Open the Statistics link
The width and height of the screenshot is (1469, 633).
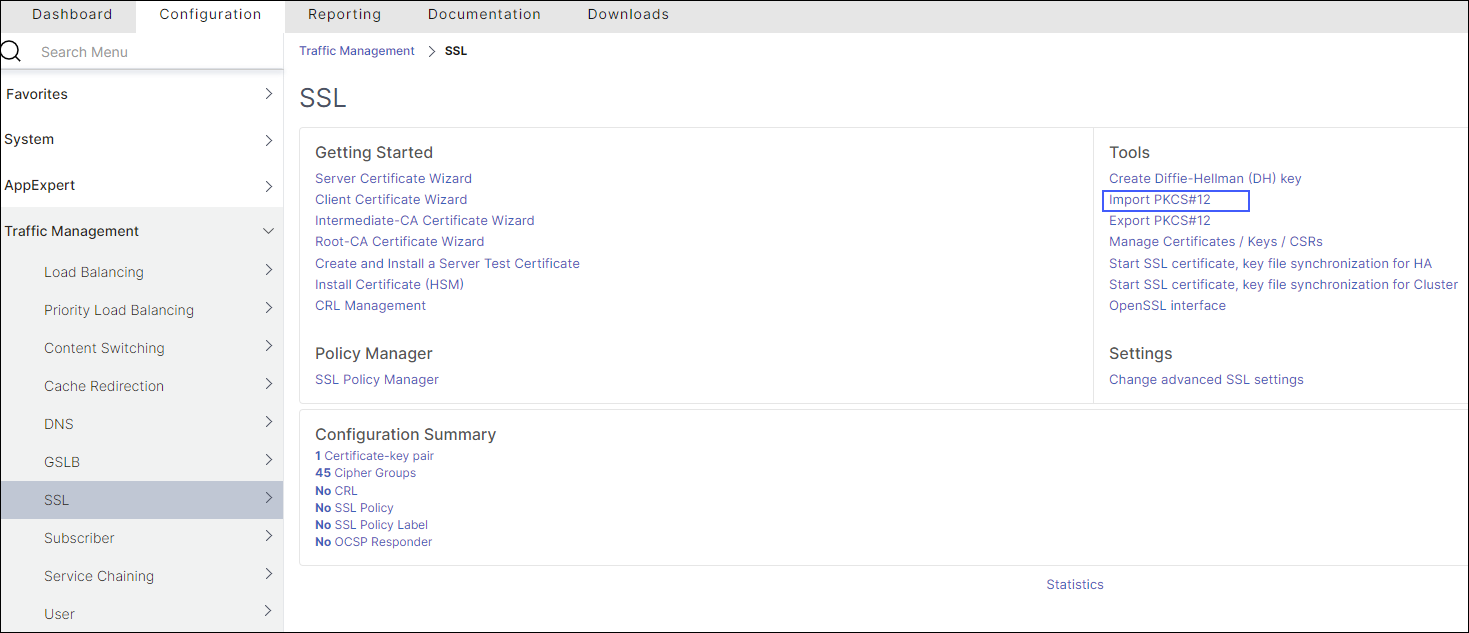tap(1075, 584)
